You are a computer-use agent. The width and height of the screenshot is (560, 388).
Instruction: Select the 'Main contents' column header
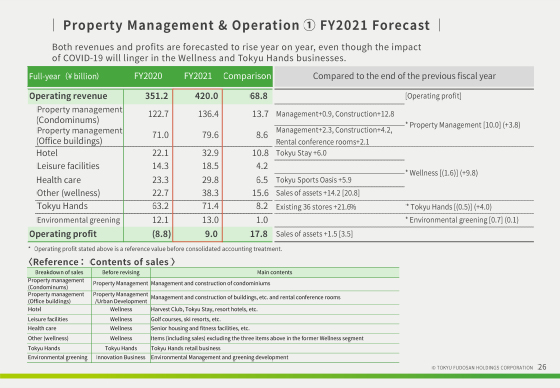[274, 272]
